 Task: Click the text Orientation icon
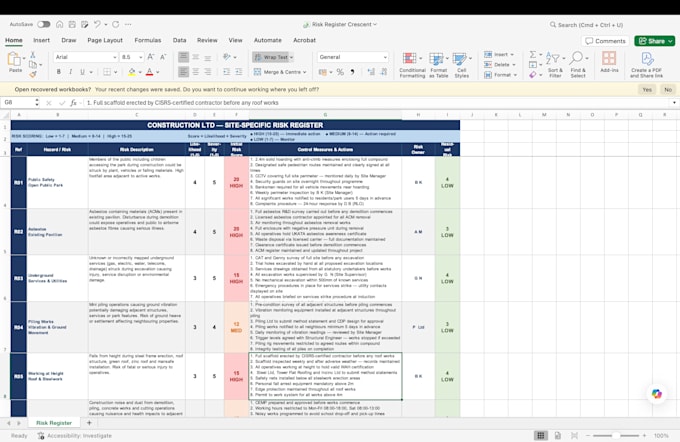click(227, 57)
